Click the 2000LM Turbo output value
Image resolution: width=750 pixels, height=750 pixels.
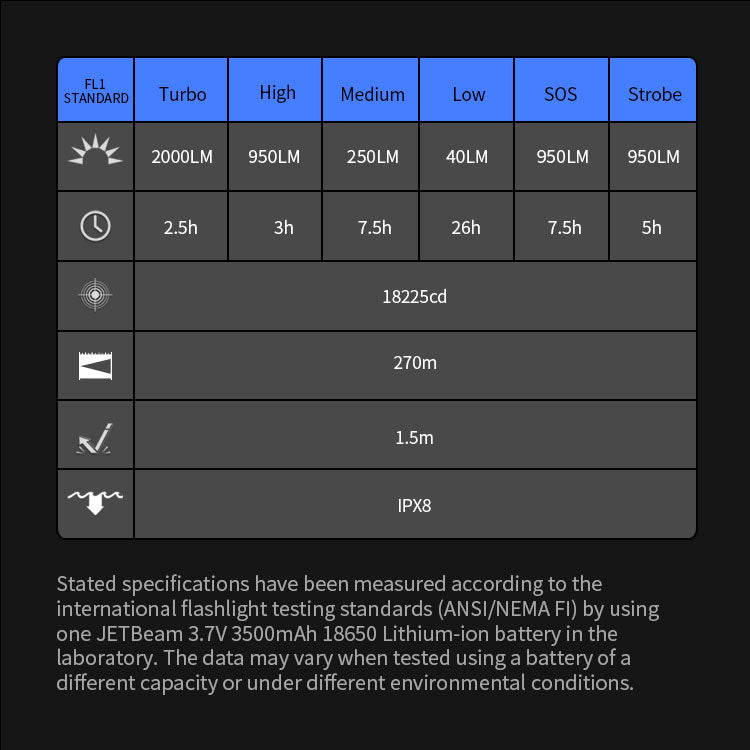[x=182, y=157]
